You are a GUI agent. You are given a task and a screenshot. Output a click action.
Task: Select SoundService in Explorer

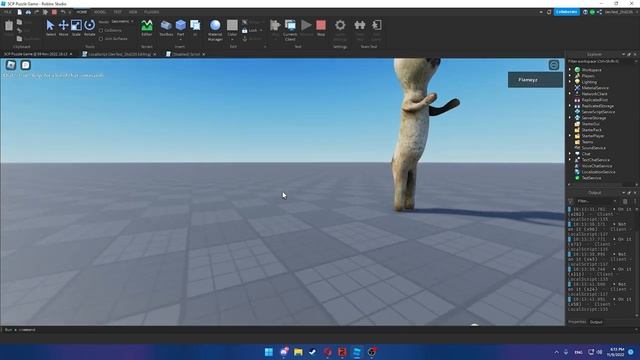pos(593,148)
